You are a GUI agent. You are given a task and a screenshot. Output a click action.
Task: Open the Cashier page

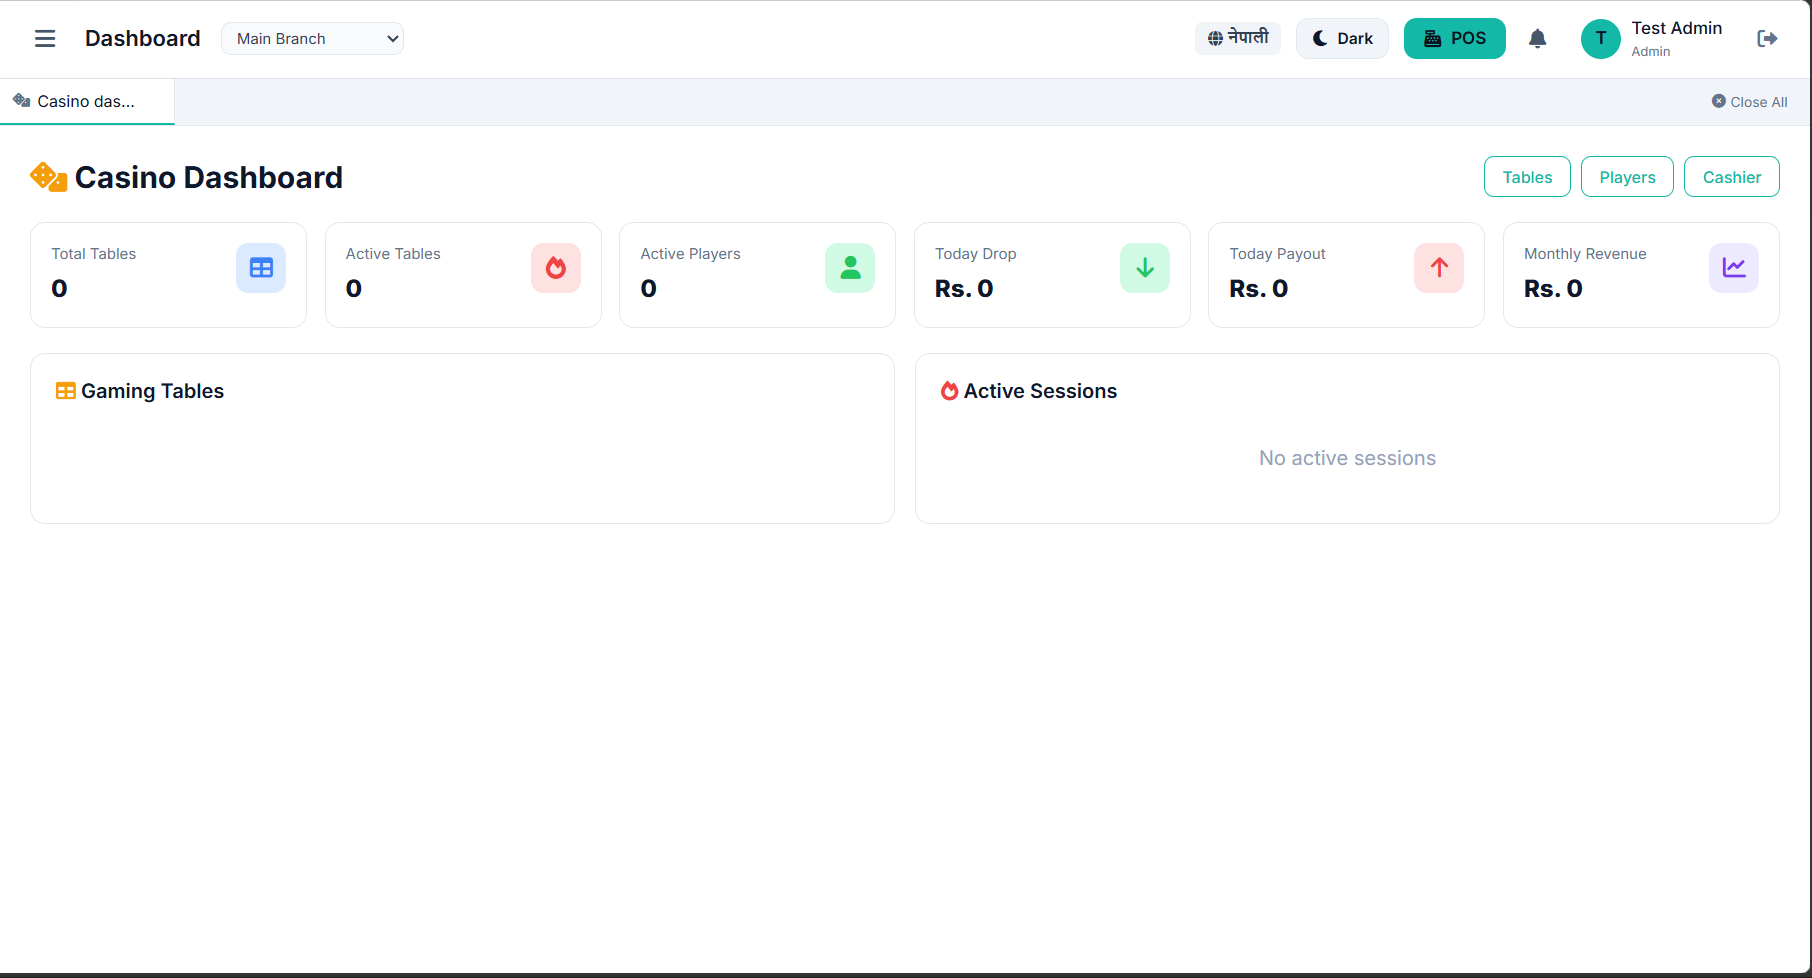[x=1731, y=177]
